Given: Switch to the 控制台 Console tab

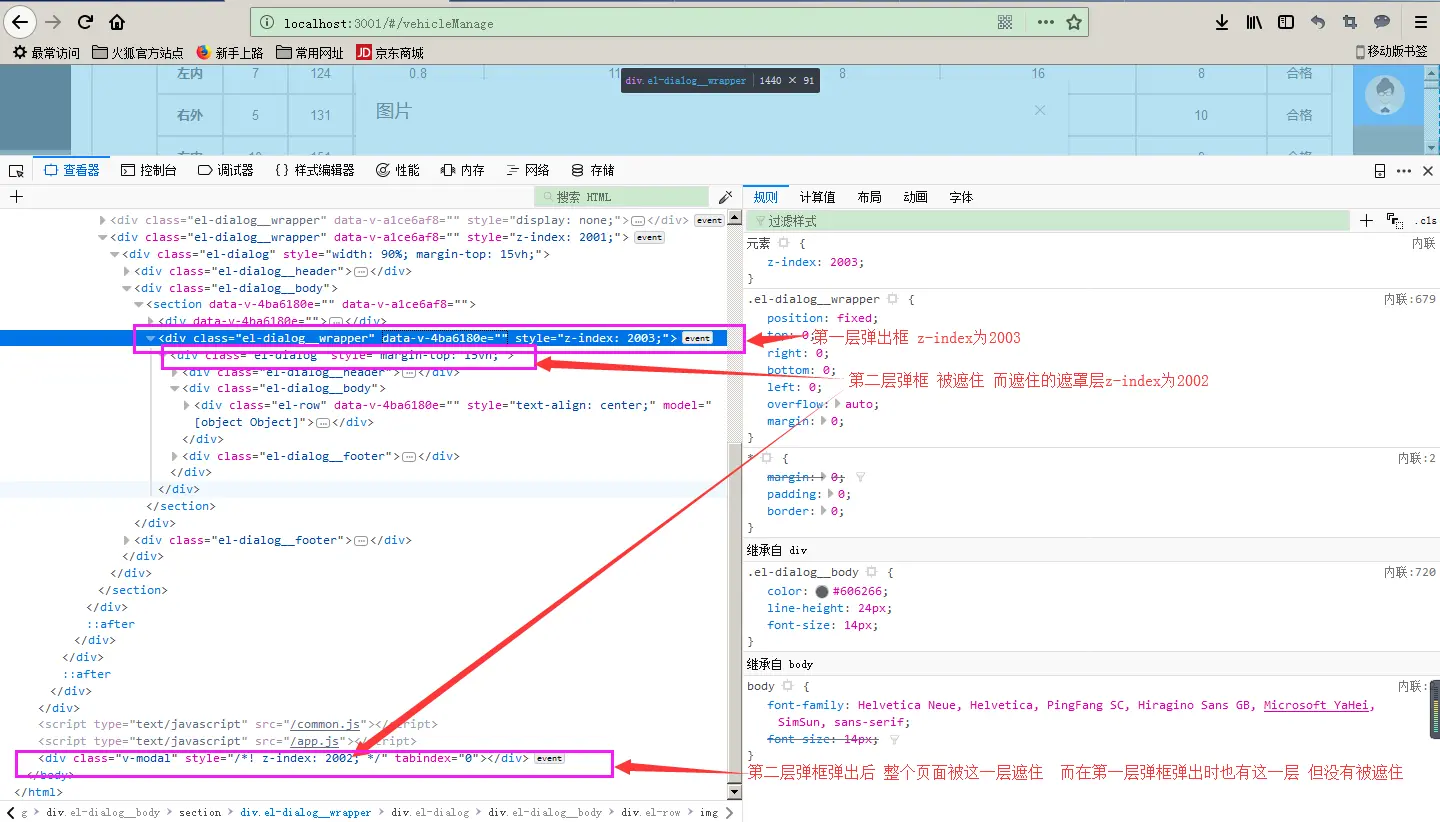Looking at the screenshot, I should (148, 171).
